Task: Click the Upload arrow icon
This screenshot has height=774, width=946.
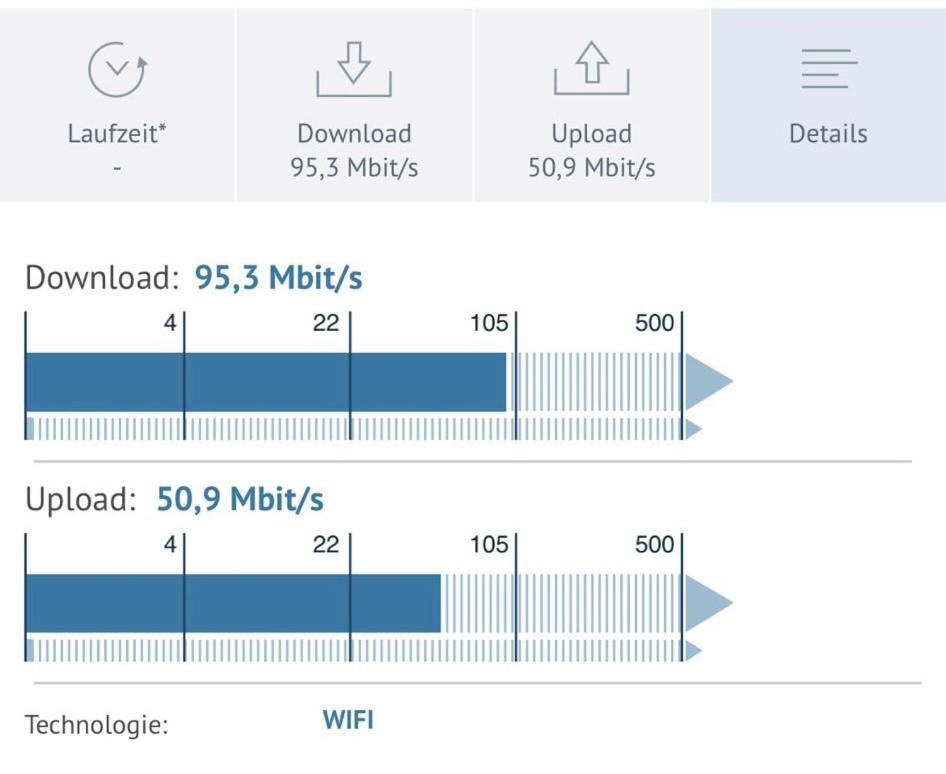Action: tap(591, 68)
